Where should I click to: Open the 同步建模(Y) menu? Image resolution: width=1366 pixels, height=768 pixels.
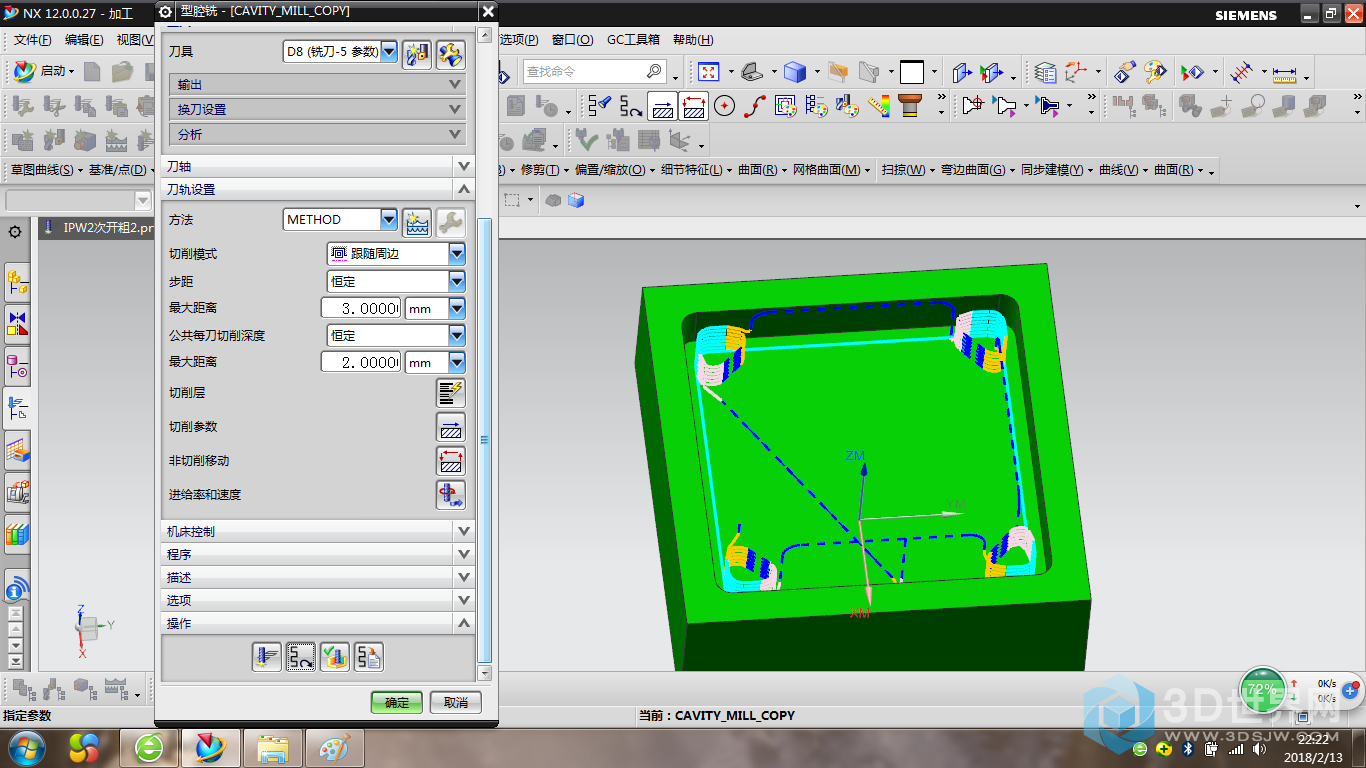pos(1054,170)
